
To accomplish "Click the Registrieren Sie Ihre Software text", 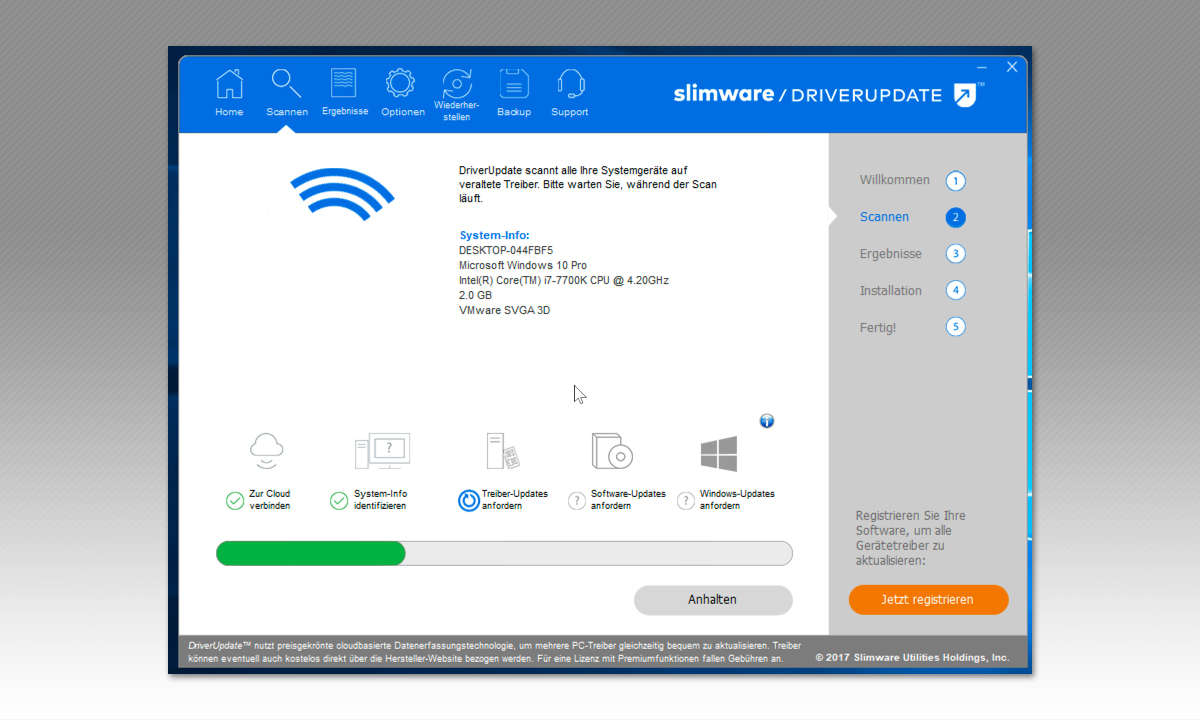I will [911, 538].
